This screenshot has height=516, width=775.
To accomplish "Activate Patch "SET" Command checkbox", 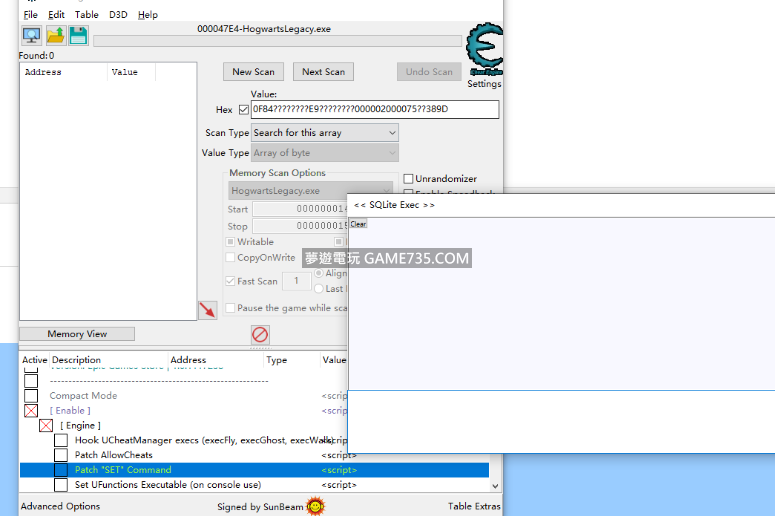I will click(x=61, y=470).
